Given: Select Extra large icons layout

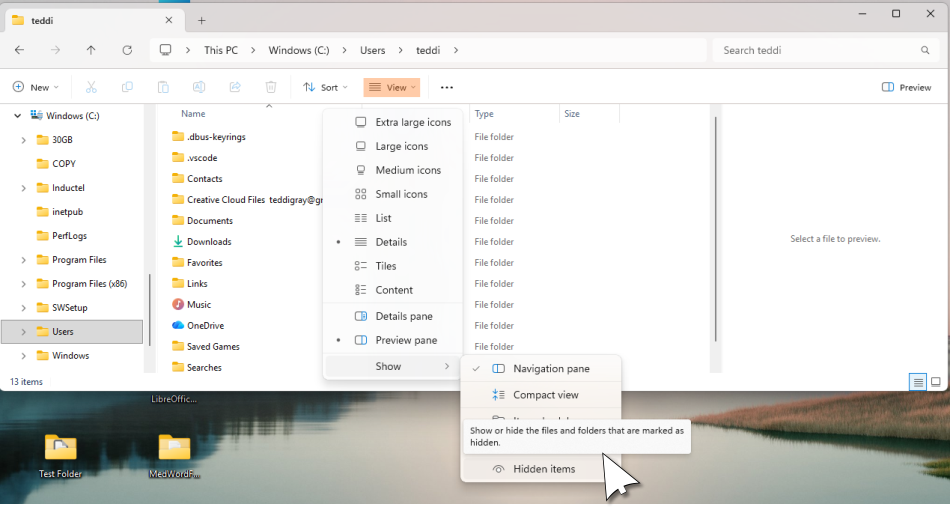Looking at the screenshot, I should (412, 122).
